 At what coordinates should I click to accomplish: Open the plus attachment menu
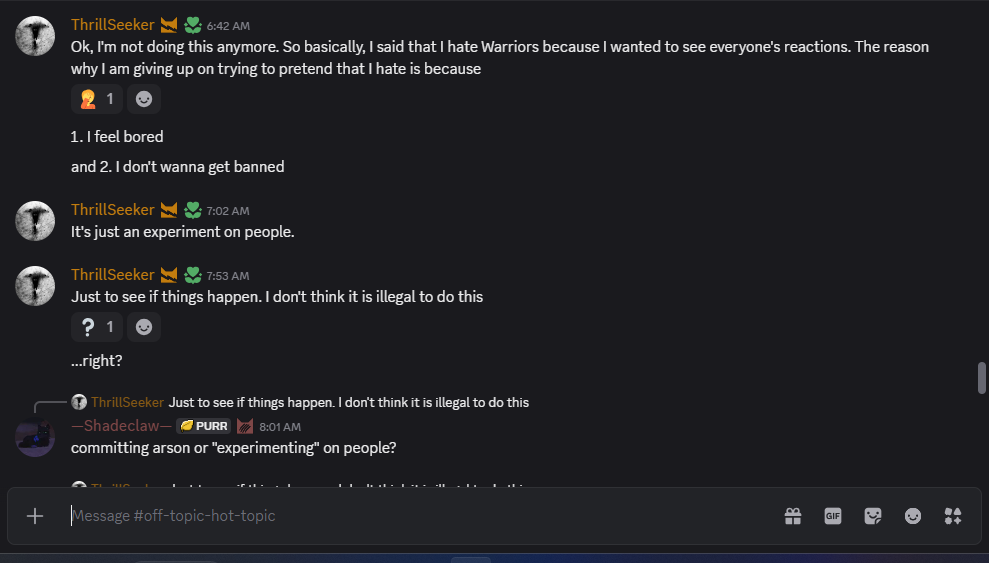pos(35,516)
